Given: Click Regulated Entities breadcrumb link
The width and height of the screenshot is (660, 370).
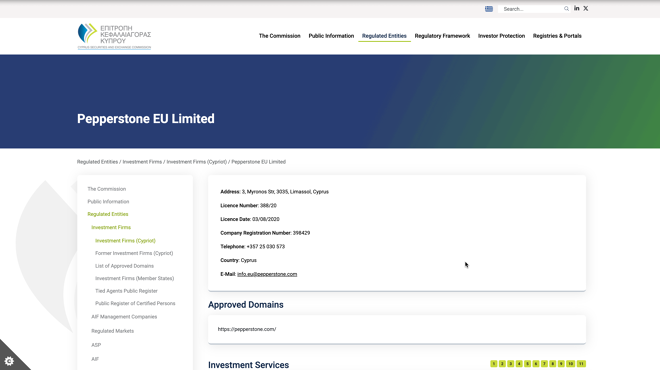Looking at the screenshot, I should [97, 162].
